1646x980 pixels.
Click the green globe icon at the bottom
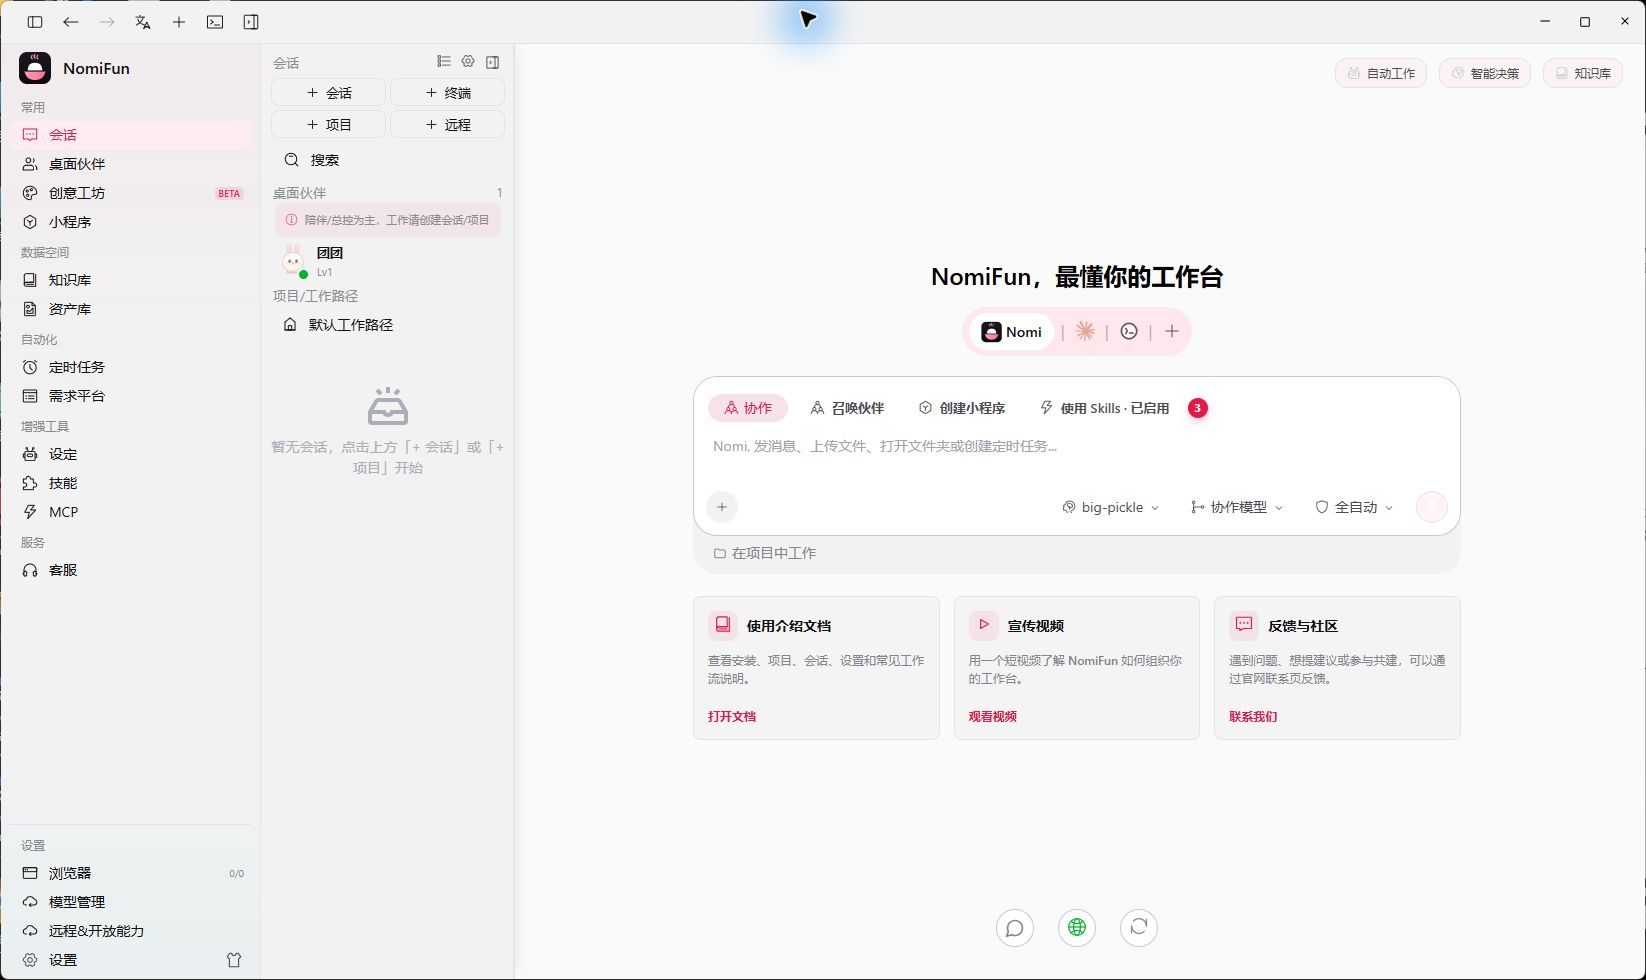coord(1077,928)
